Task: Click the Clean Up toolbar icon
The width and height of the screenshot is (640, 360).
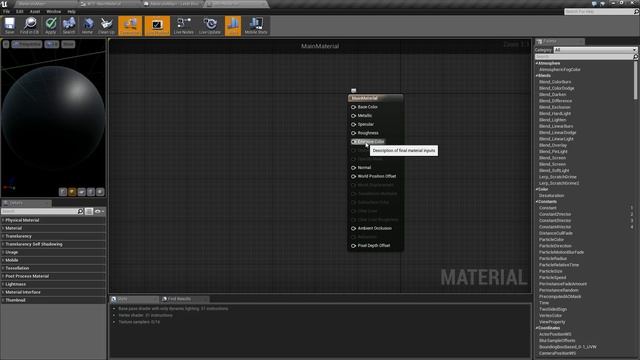Action: coord(107,26)
